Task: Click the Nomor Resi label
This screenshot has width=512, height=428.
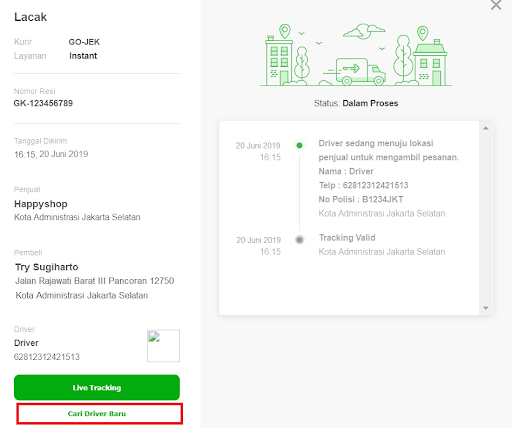Action: pyautogui.click(x=35, y=91)
